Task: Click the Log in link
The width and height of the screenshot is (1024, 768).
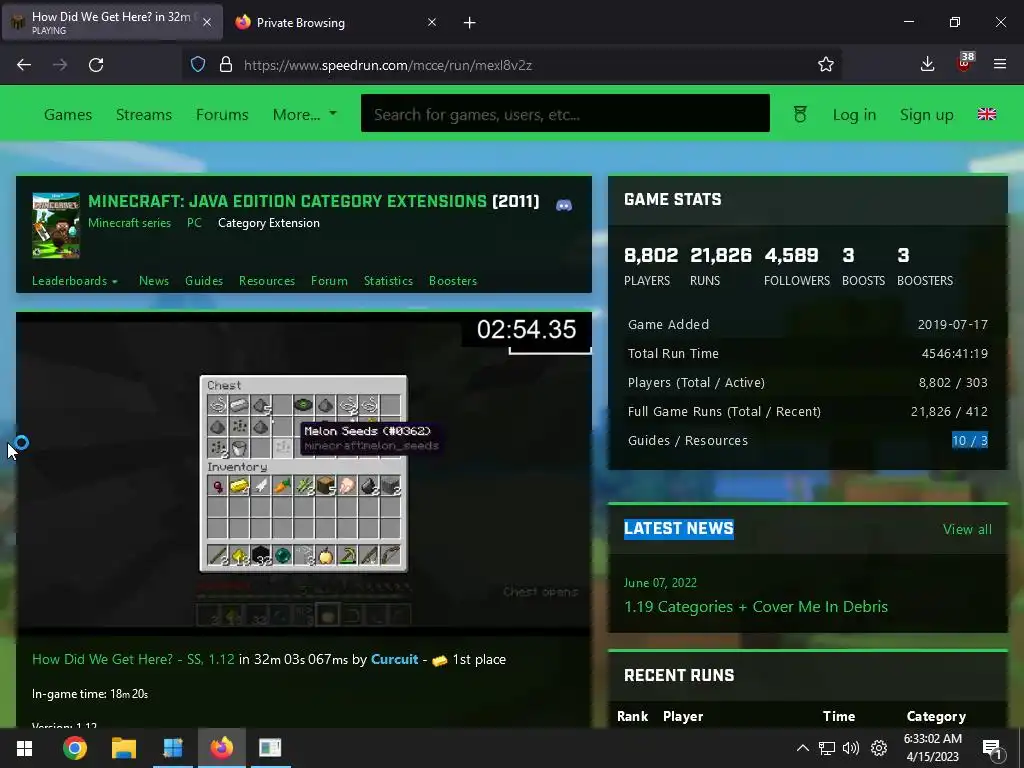Action: [x=854, y=114]
